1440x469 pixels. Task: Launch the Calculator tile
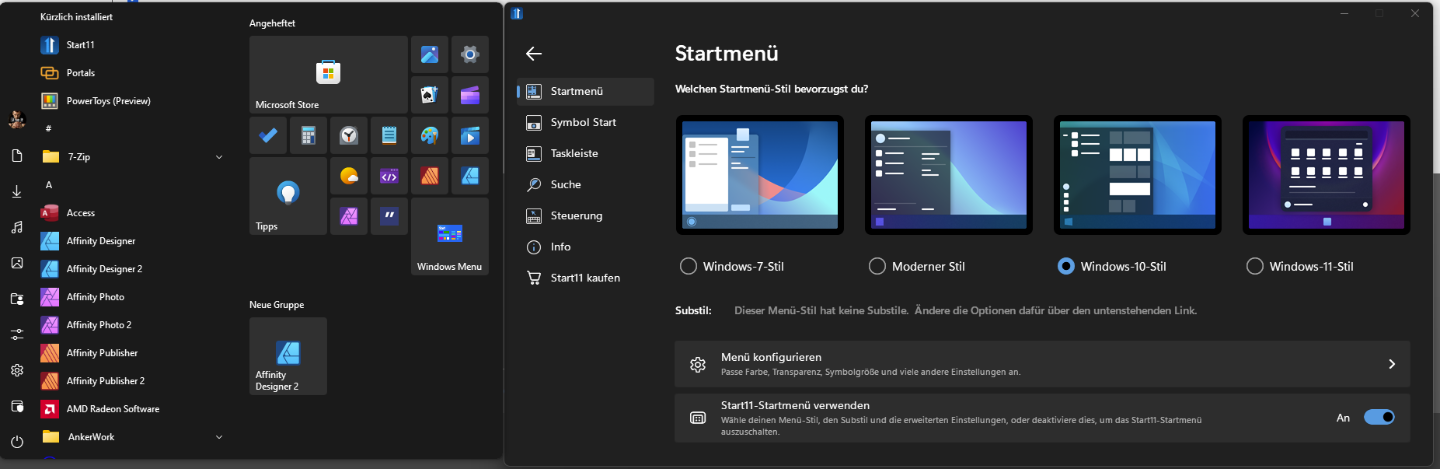tap(309, 135)
